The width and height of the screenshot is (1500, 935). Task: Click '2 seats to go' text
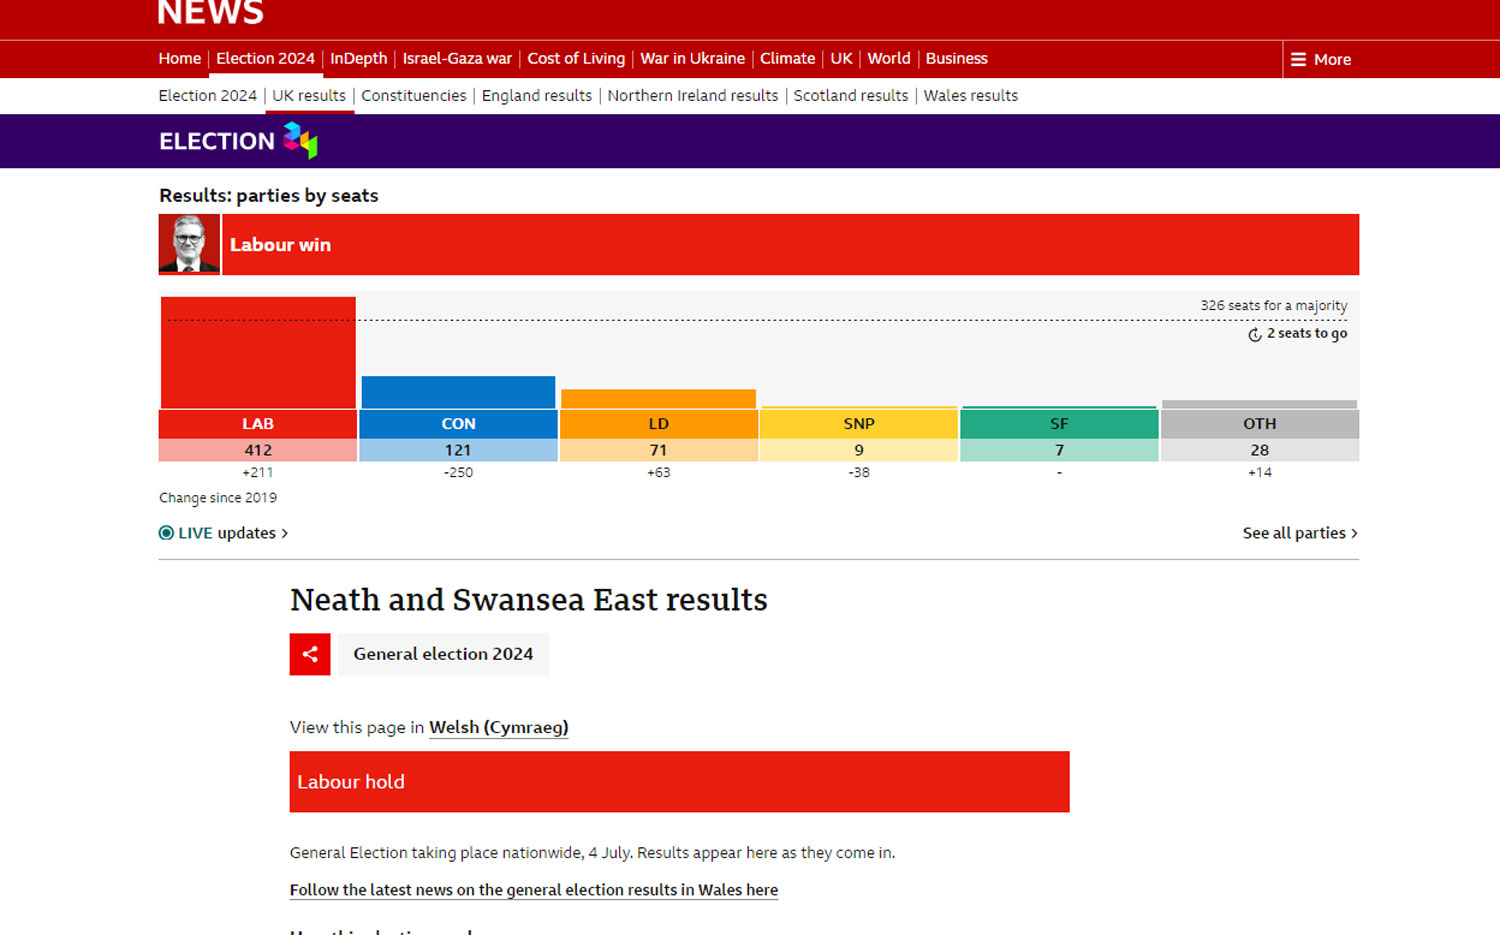[1307, 333]
